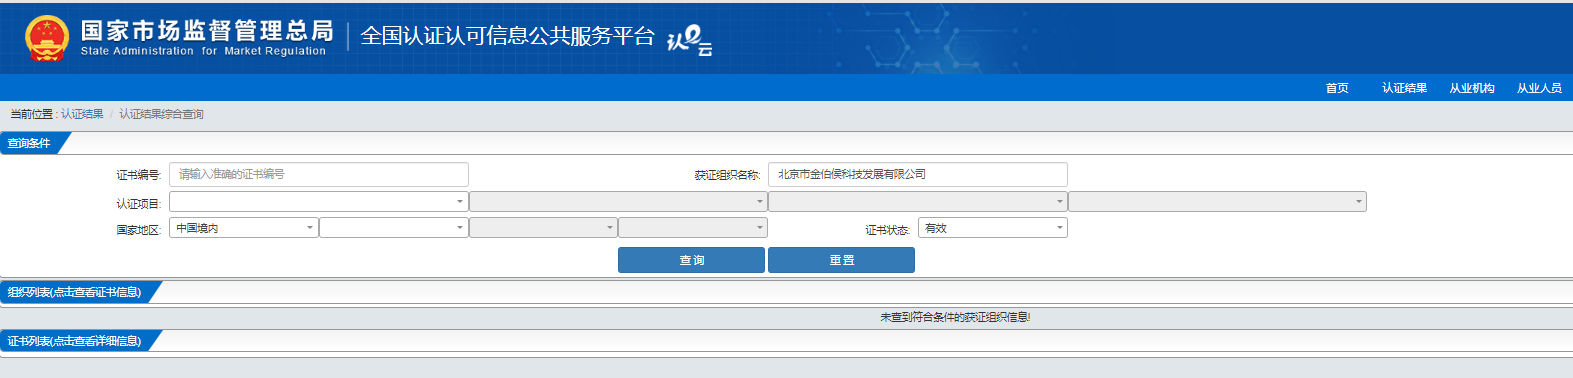Open the third 国家地区 dropdown
Viewport: 1573px width, 378px height.
coord(543,228)
